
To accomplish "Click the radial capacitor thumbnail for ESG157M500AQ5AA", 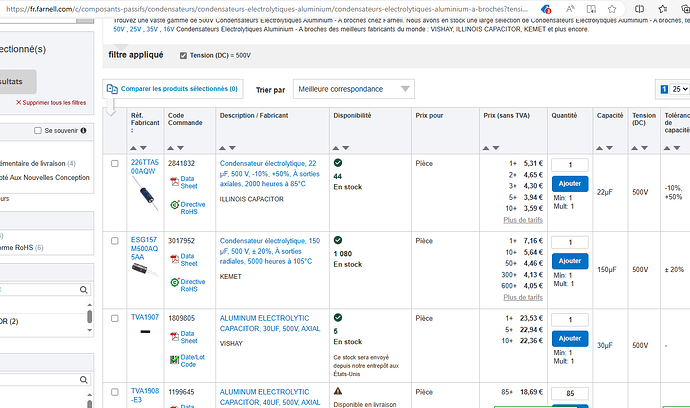I will click(145, 269).
